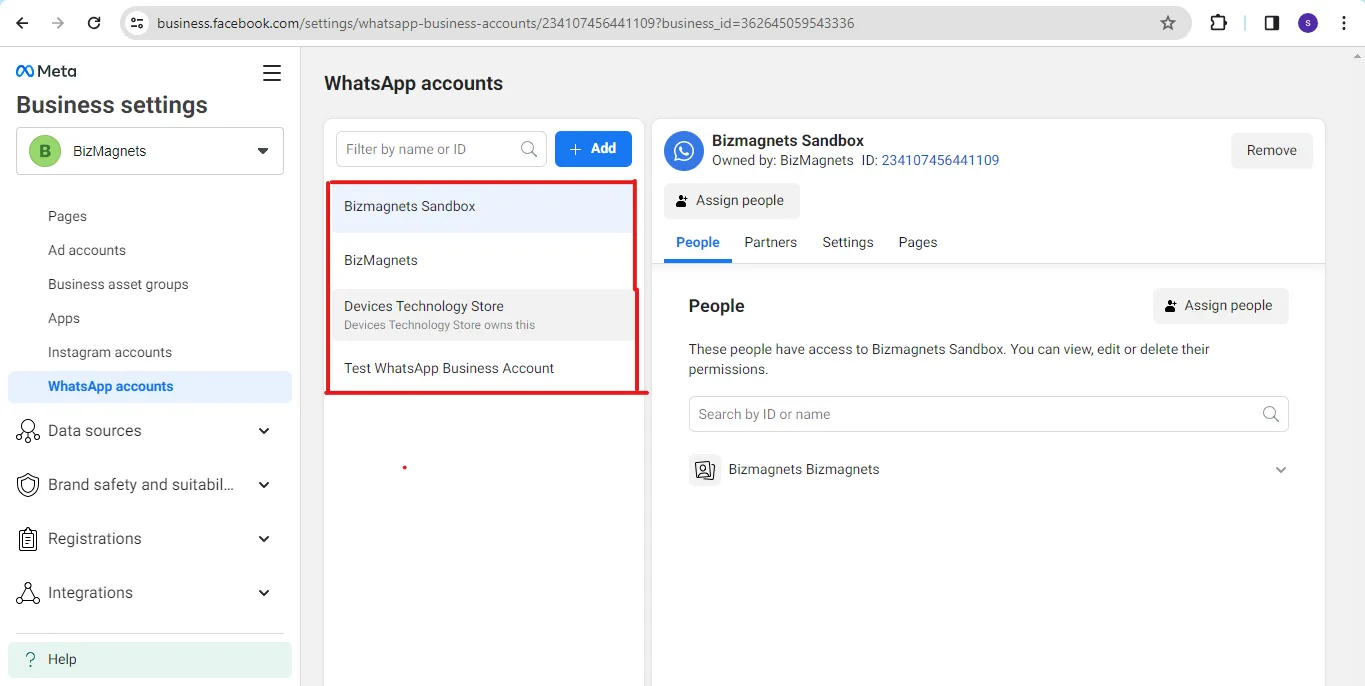Reload the page

coord(94,23)
